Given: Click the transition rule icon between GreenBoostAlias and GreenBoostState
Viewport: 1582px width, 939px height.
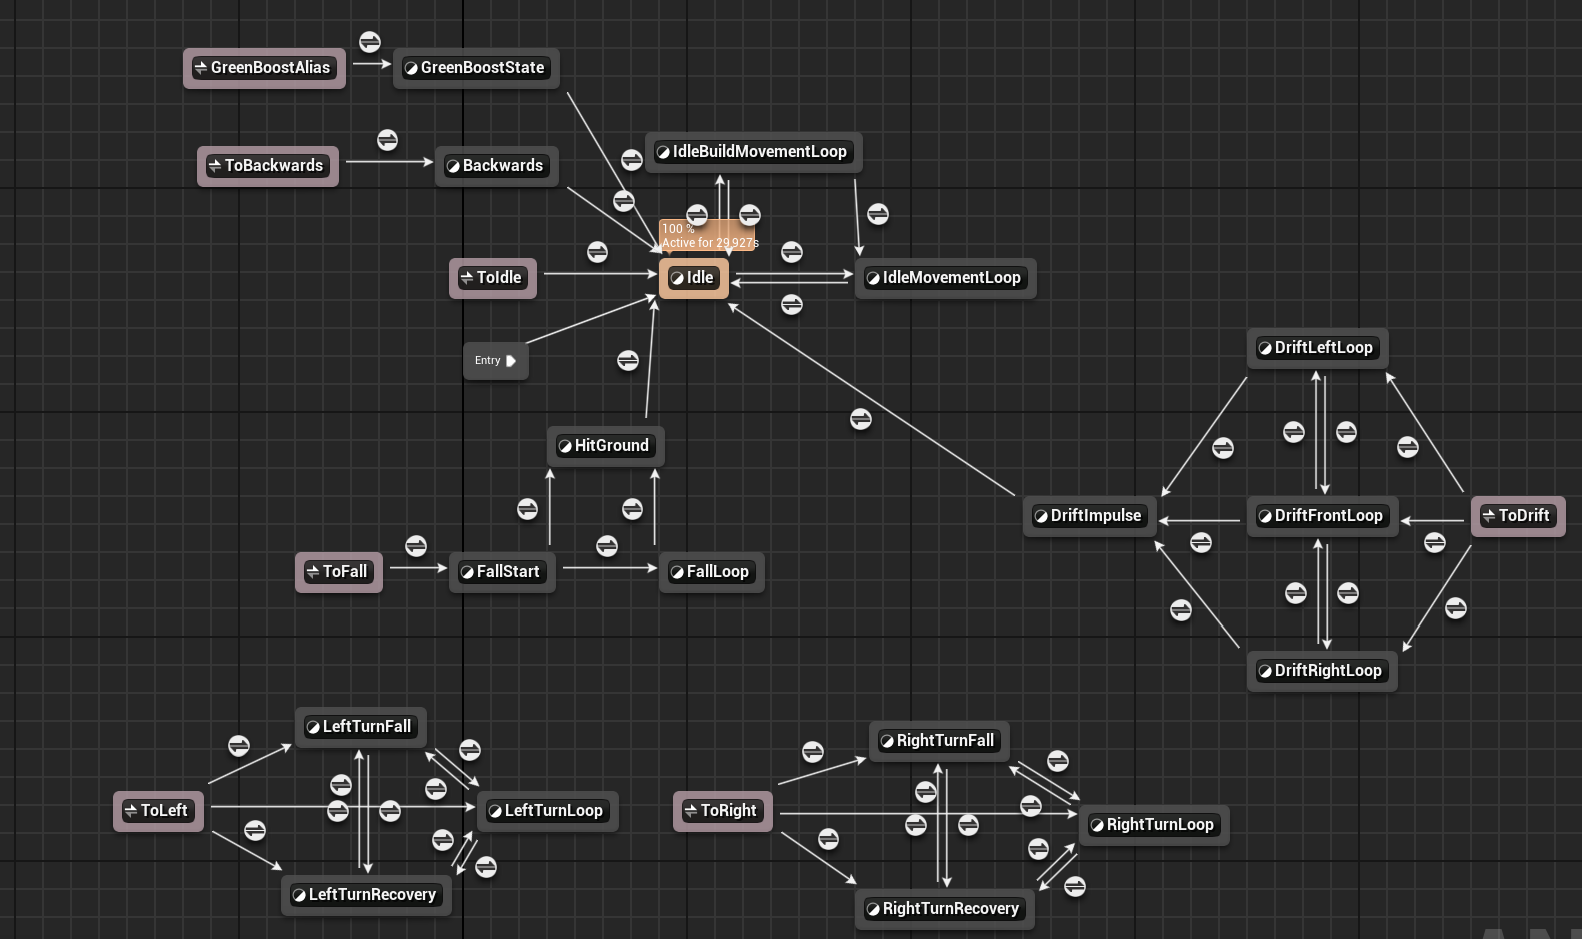Looking at the screenshot, I should click(370, 42).
